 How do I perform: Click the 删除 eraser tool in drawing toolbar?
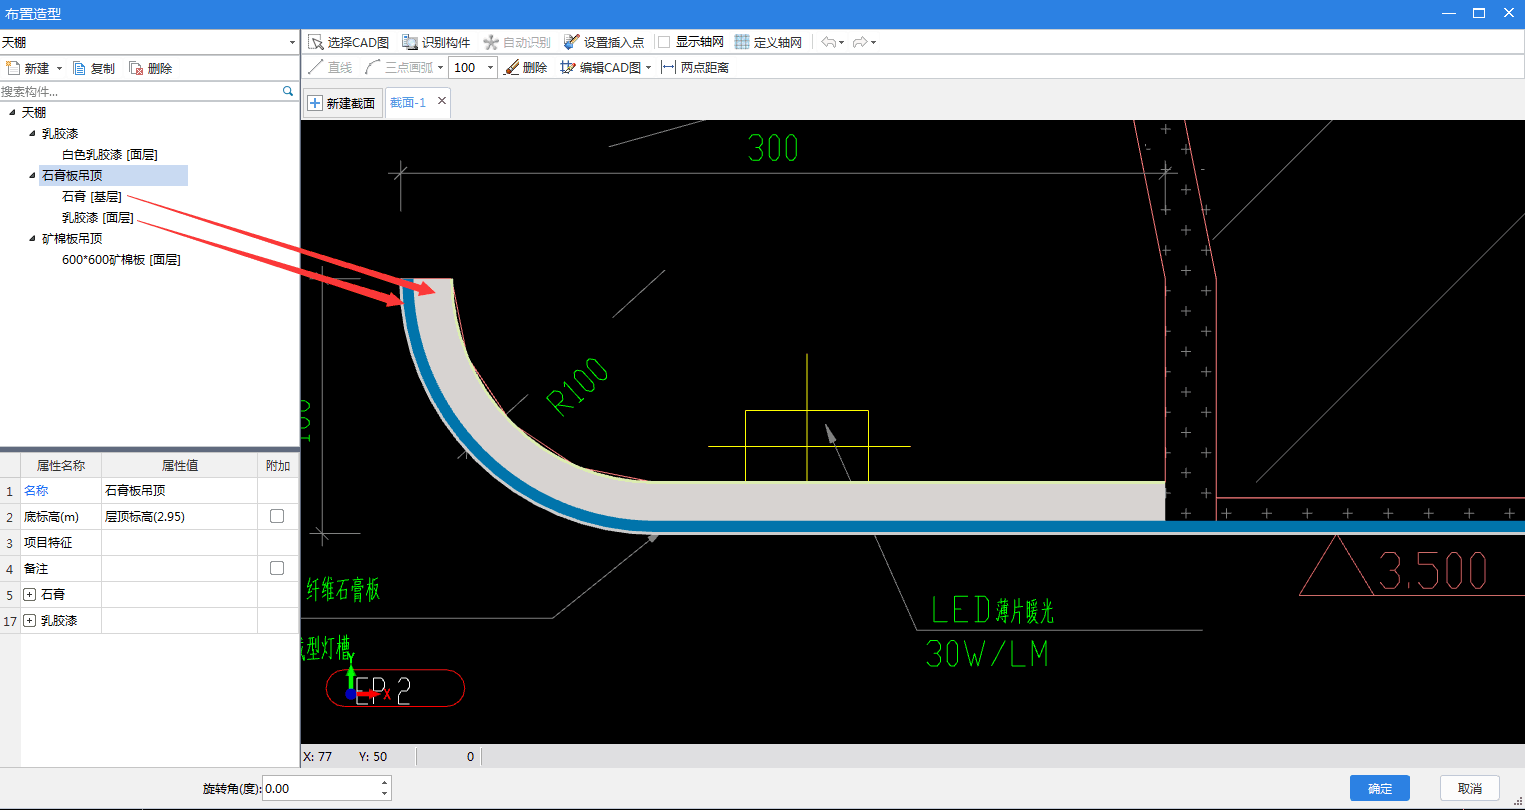[526, 67]
